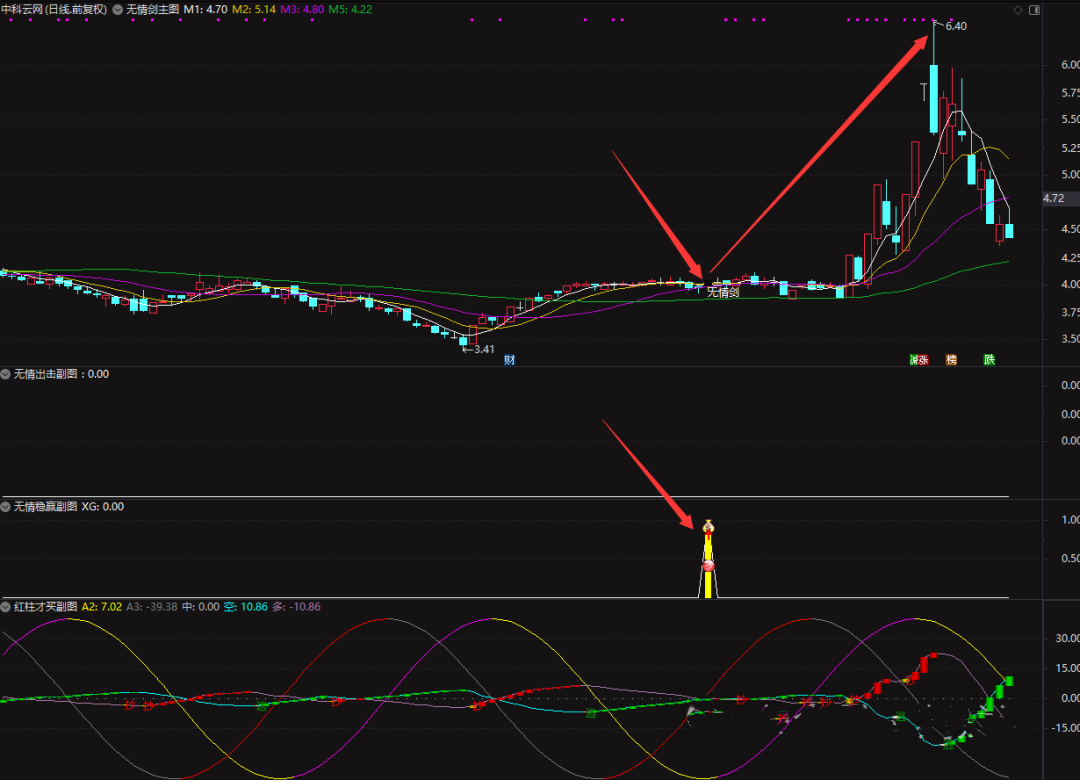Open the 无情剑主图 indicator dropdown arrow
This screenshot has width=1080, height=780.
pyautogui.click(x=119, y=9)
